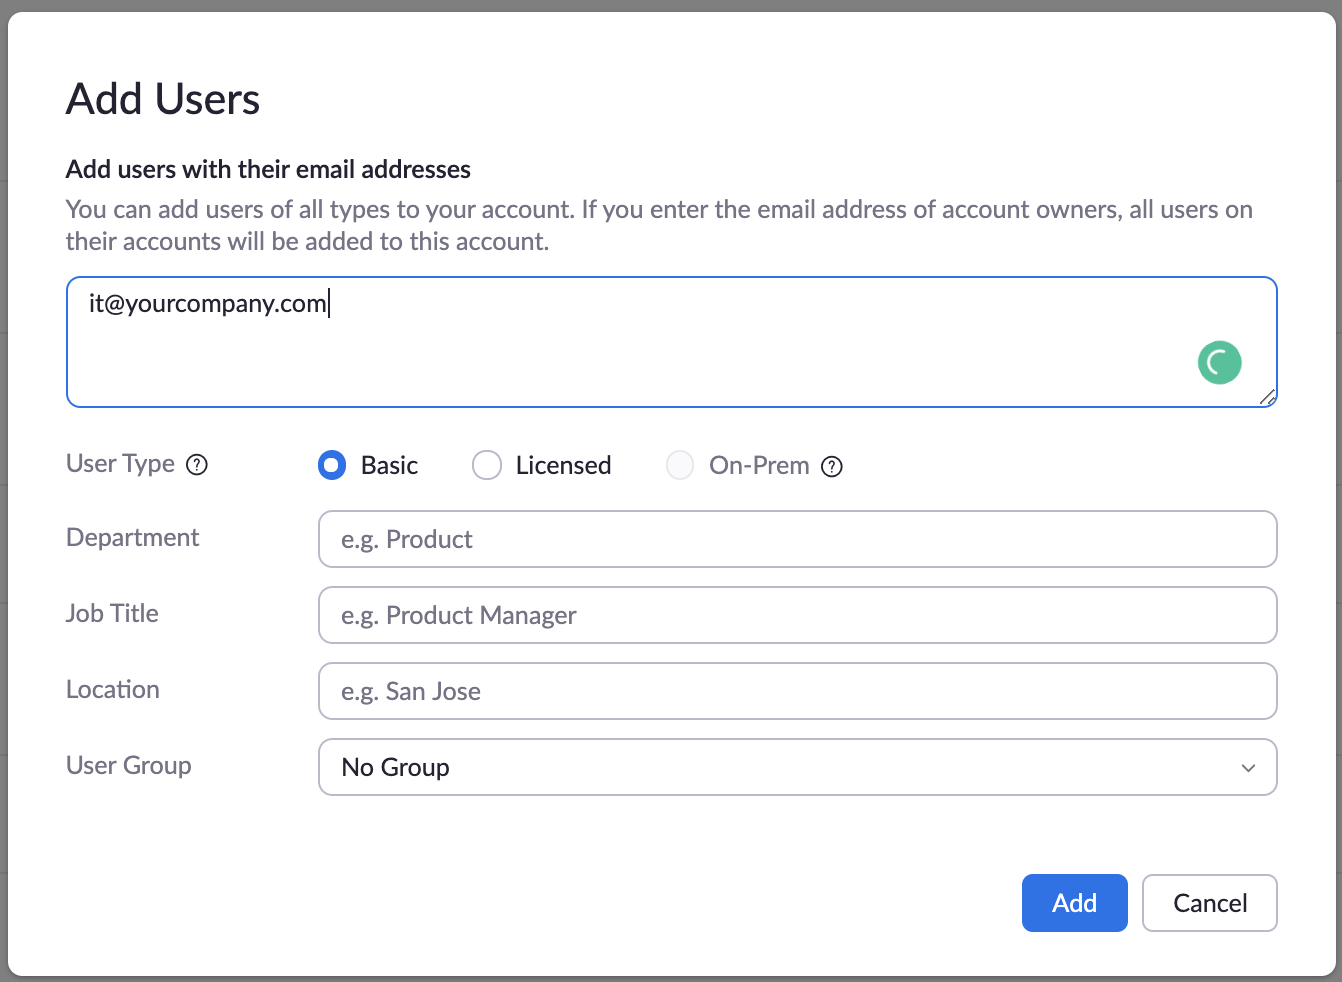Click the Cancel button

[1209, 902]
